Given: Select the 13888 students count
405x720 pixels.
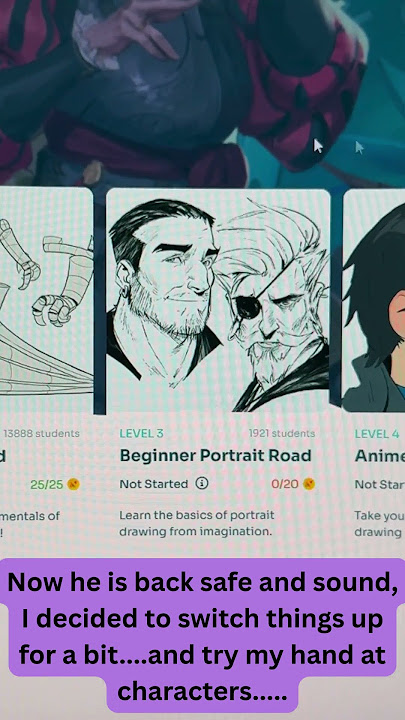Looking at the screenshot, I should [41, 433].
